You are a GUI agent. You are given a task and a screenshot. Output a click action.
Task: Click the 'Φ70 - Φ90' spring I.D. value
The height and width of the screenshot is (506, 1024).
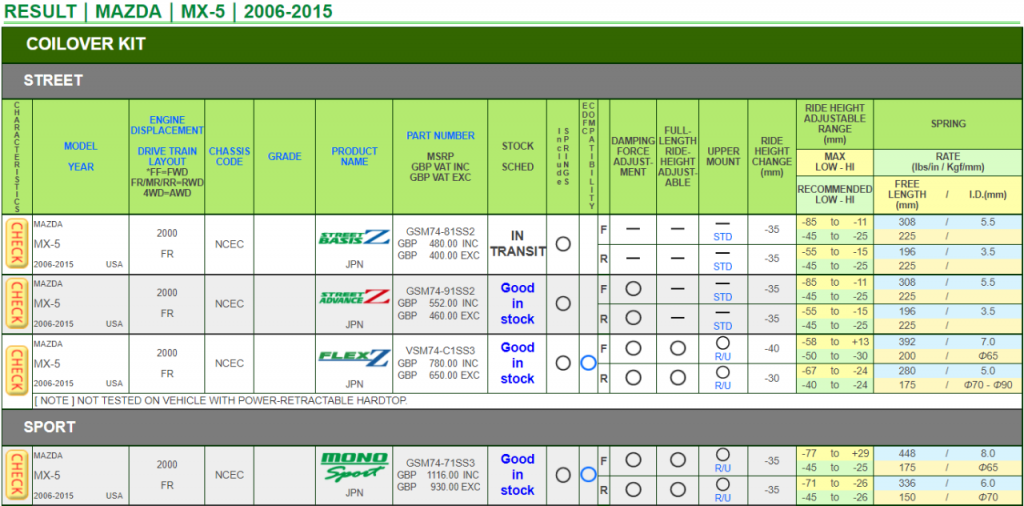pyautogui.click(x=987, y=386)
